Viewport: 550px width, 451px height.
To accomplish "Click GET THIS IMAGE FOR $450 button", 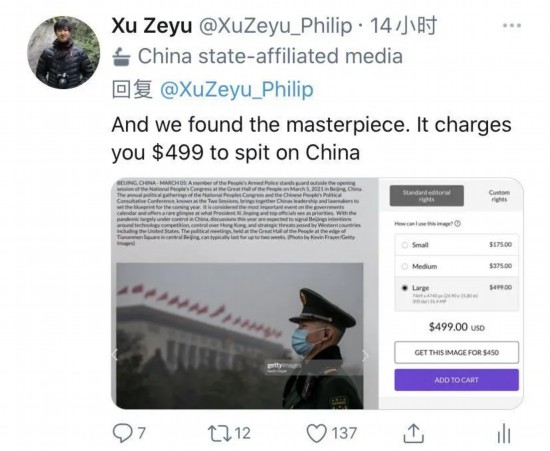I will click(456, 352).
